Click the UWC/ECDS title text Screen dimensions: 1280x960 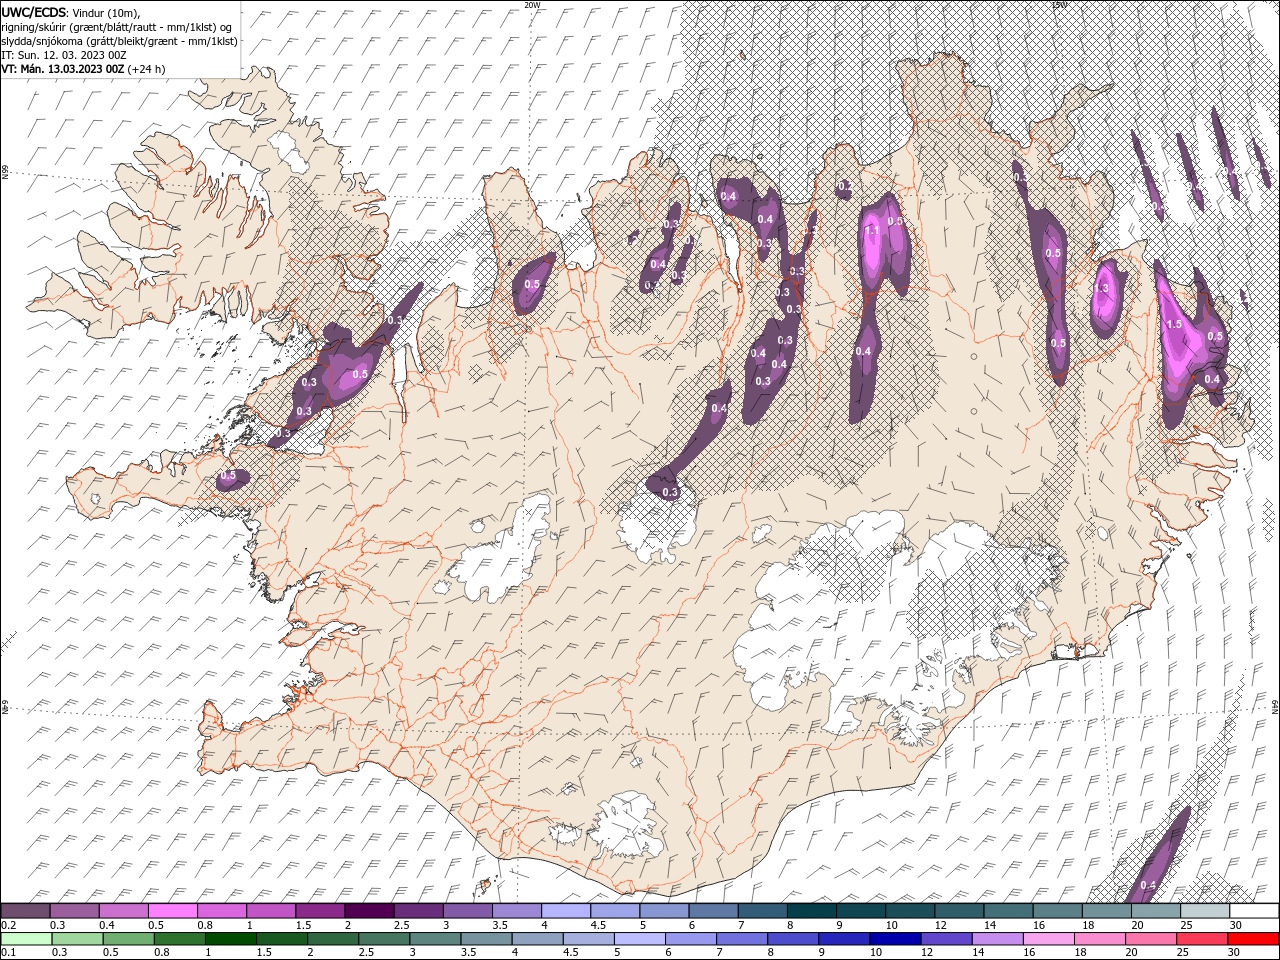(x=33, y=12)
